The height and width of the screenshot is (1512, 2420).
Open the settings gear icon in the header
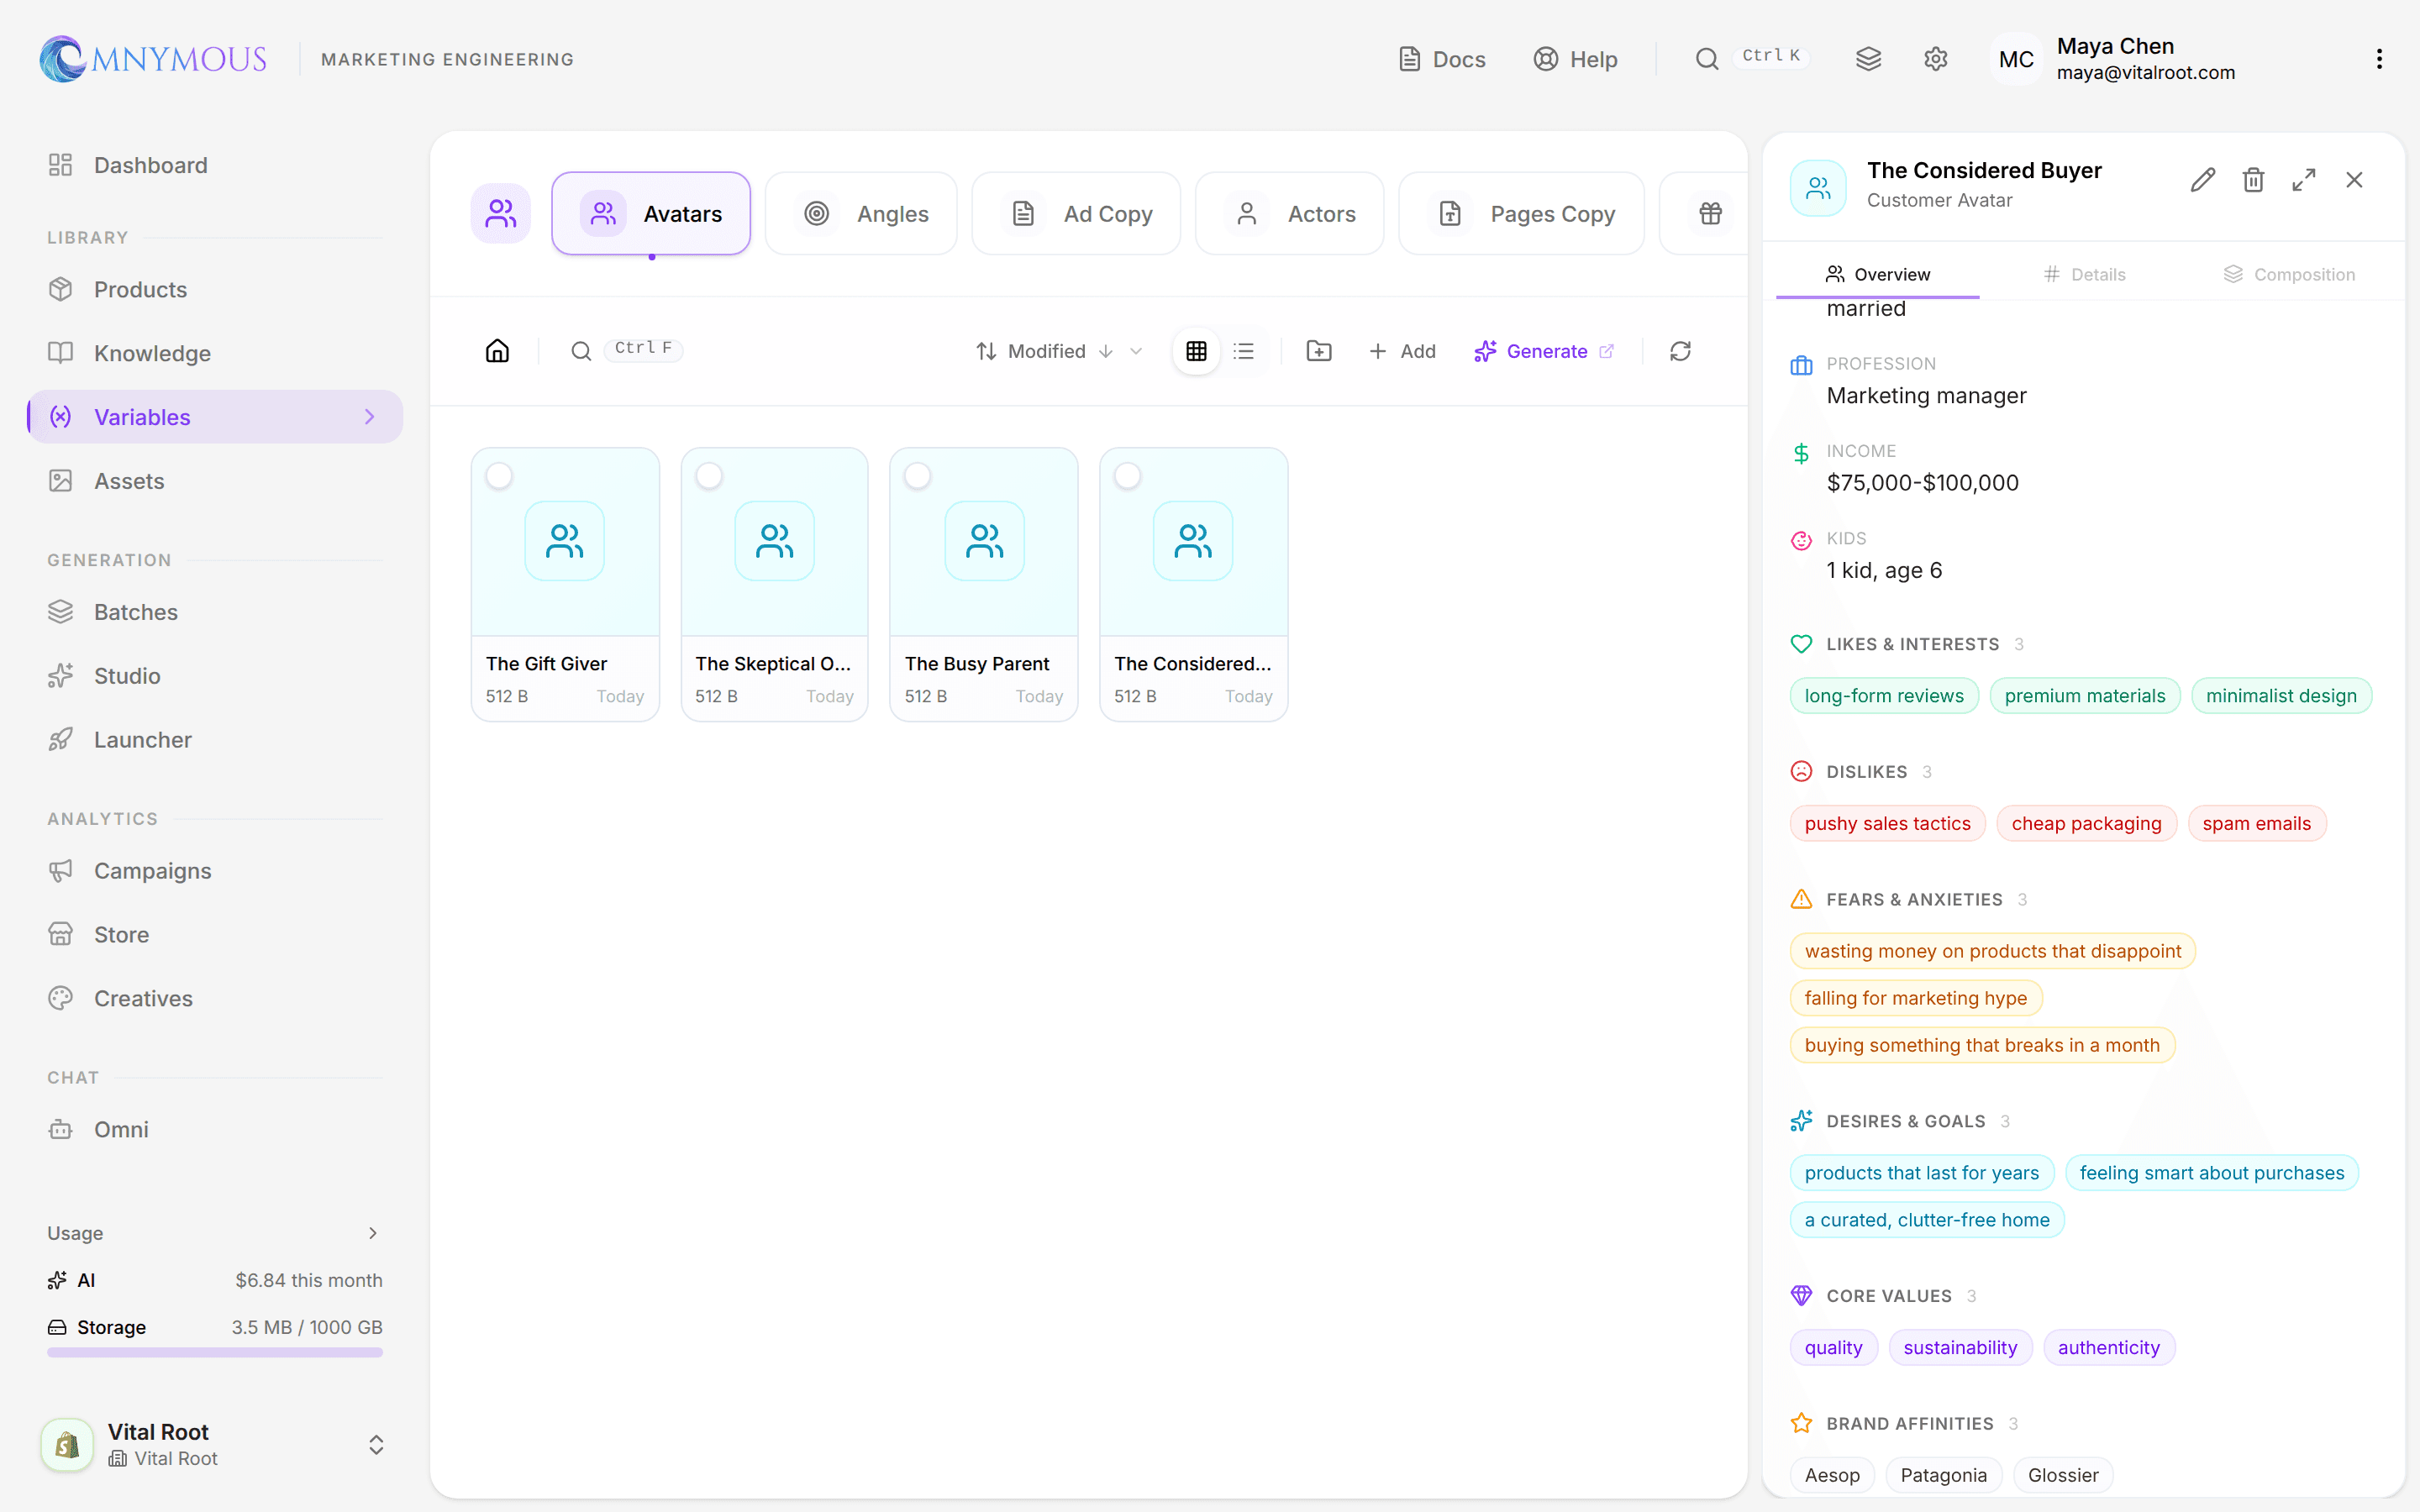click(1936, 59)
